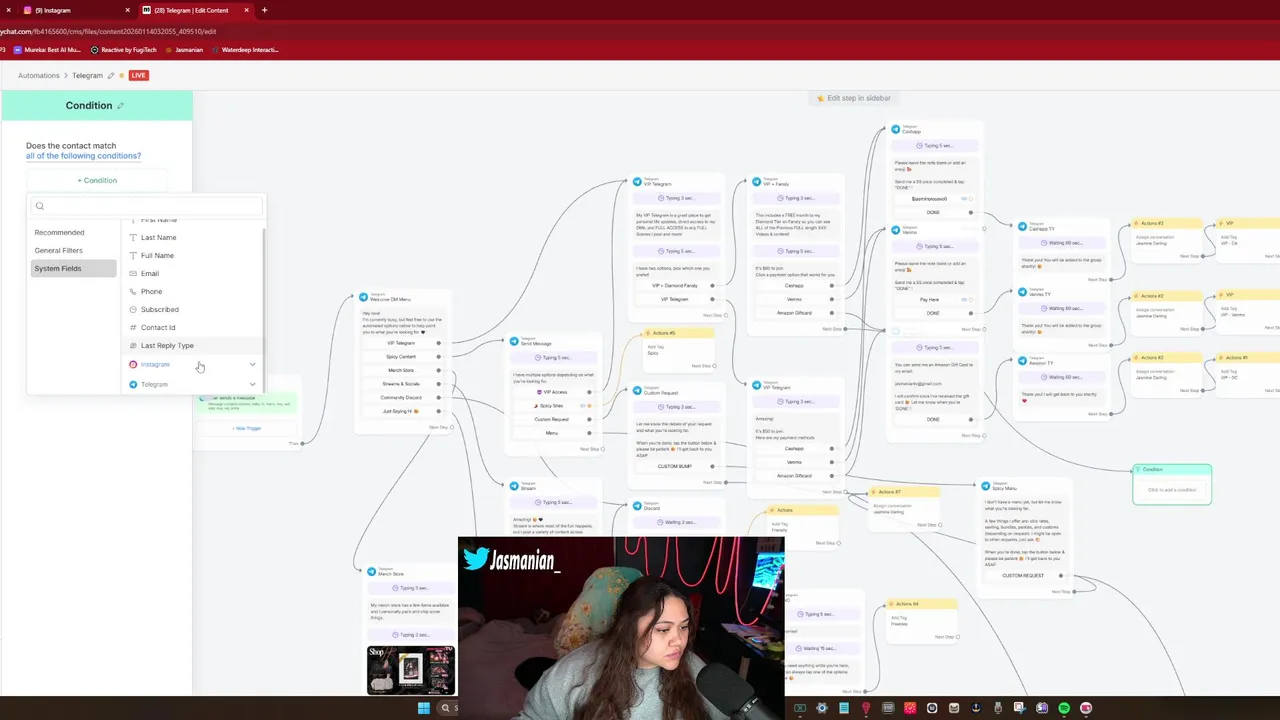Click the clock icon beside Subscribed
The width and height of the screenshot is (1280, 720).
(x=133, y=310)
